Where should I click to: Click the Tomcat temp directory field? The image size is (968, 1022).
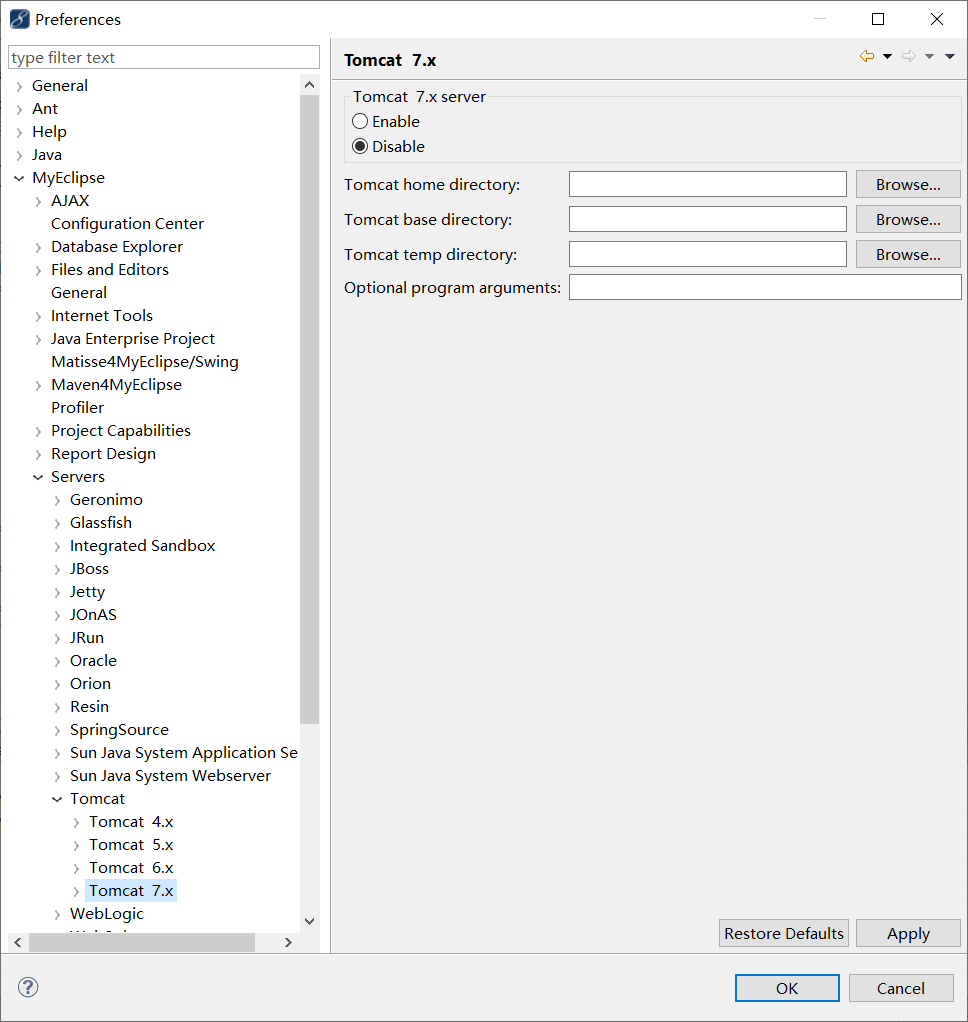coord(708,254)
